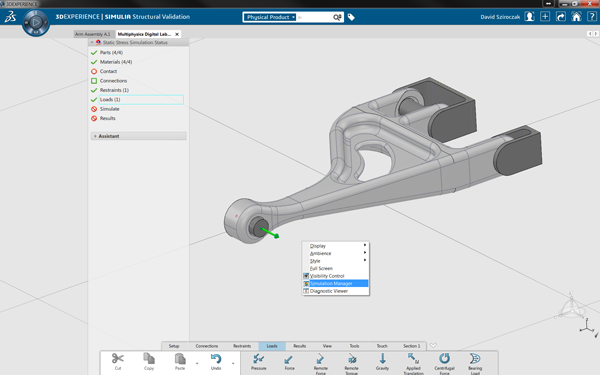Click into the search input field
600x375 pixels.
click(x=314, y=17)
